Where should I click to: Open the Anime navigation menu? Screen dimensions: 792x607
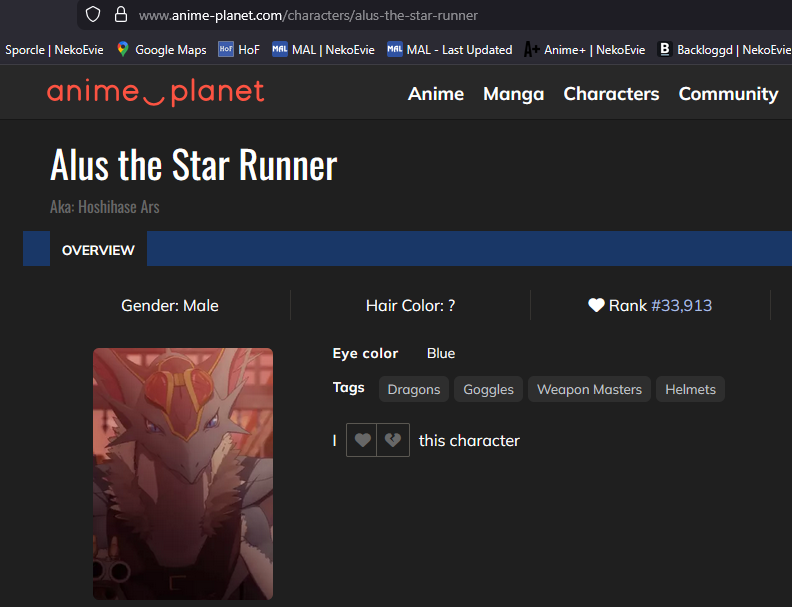436,94
